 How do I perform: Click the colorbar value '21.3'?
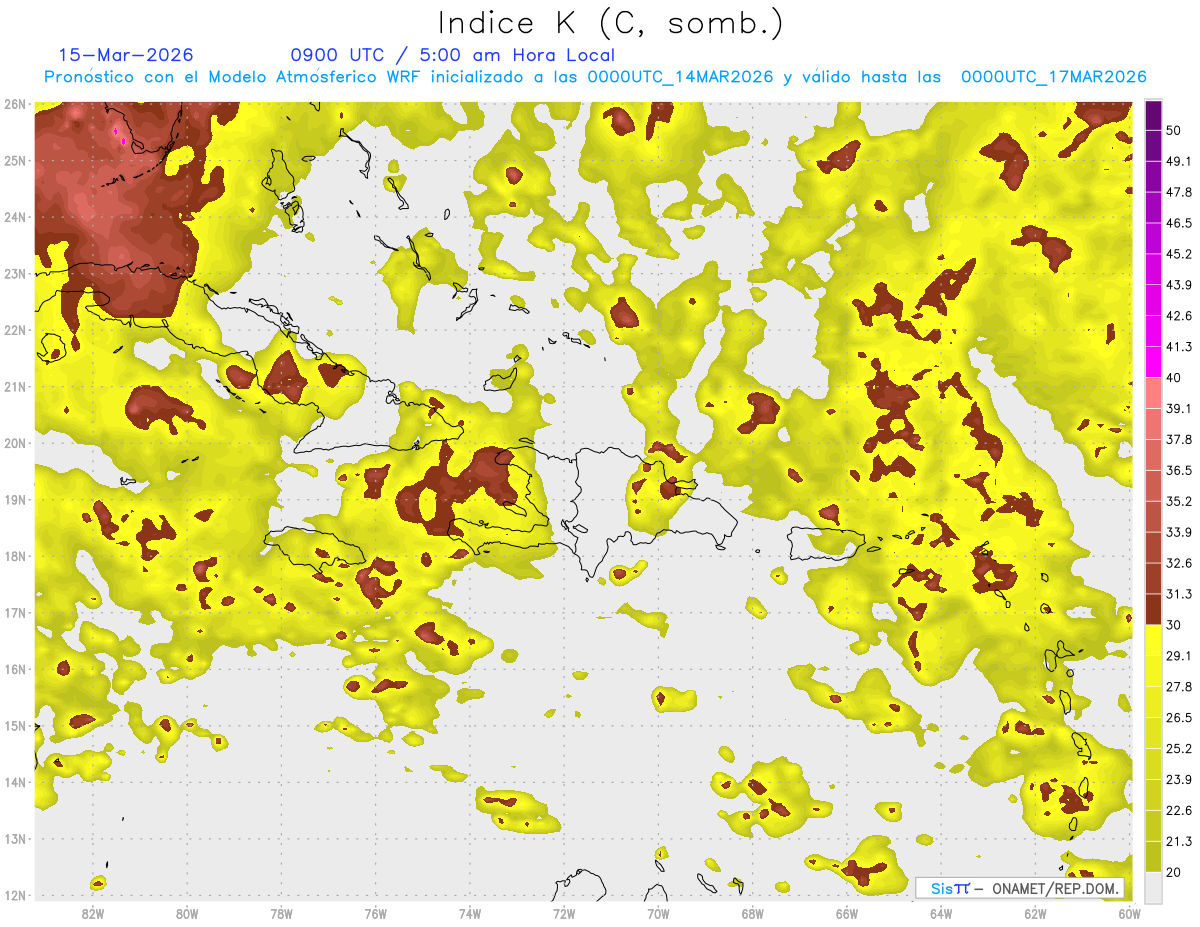click(1179, 841)
